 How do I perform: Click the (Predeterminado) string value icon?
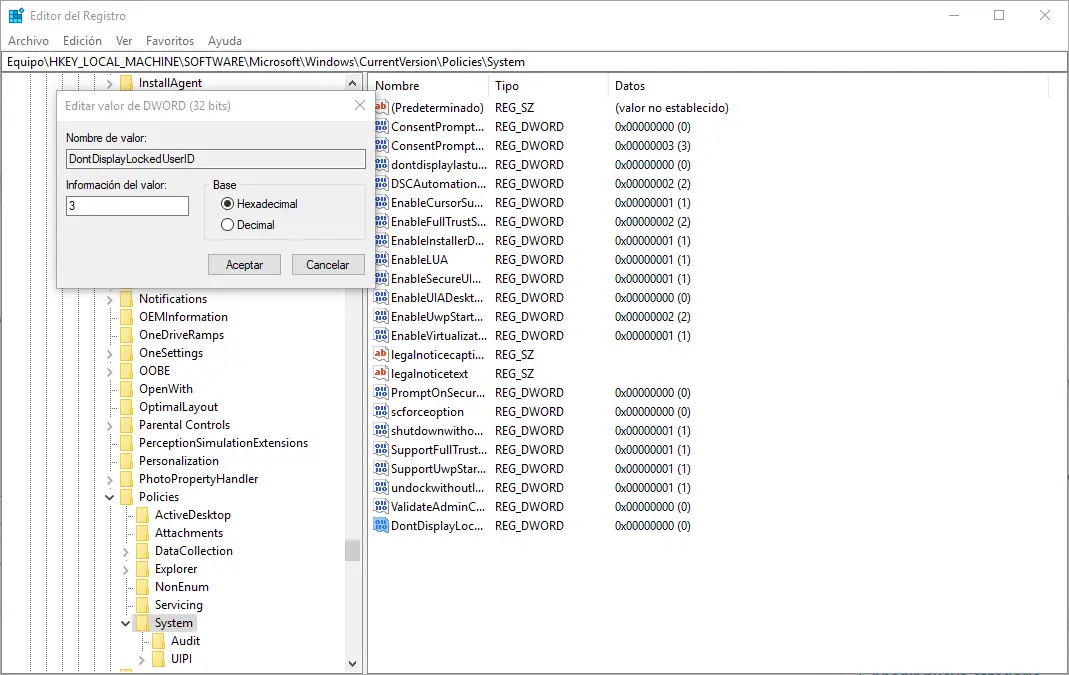click(x=381, y=107)
